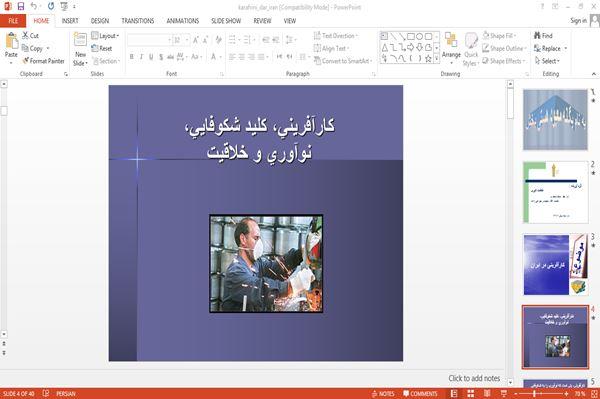Click the Reset slide button
The image size is (600, 399).
coord(102,48)
